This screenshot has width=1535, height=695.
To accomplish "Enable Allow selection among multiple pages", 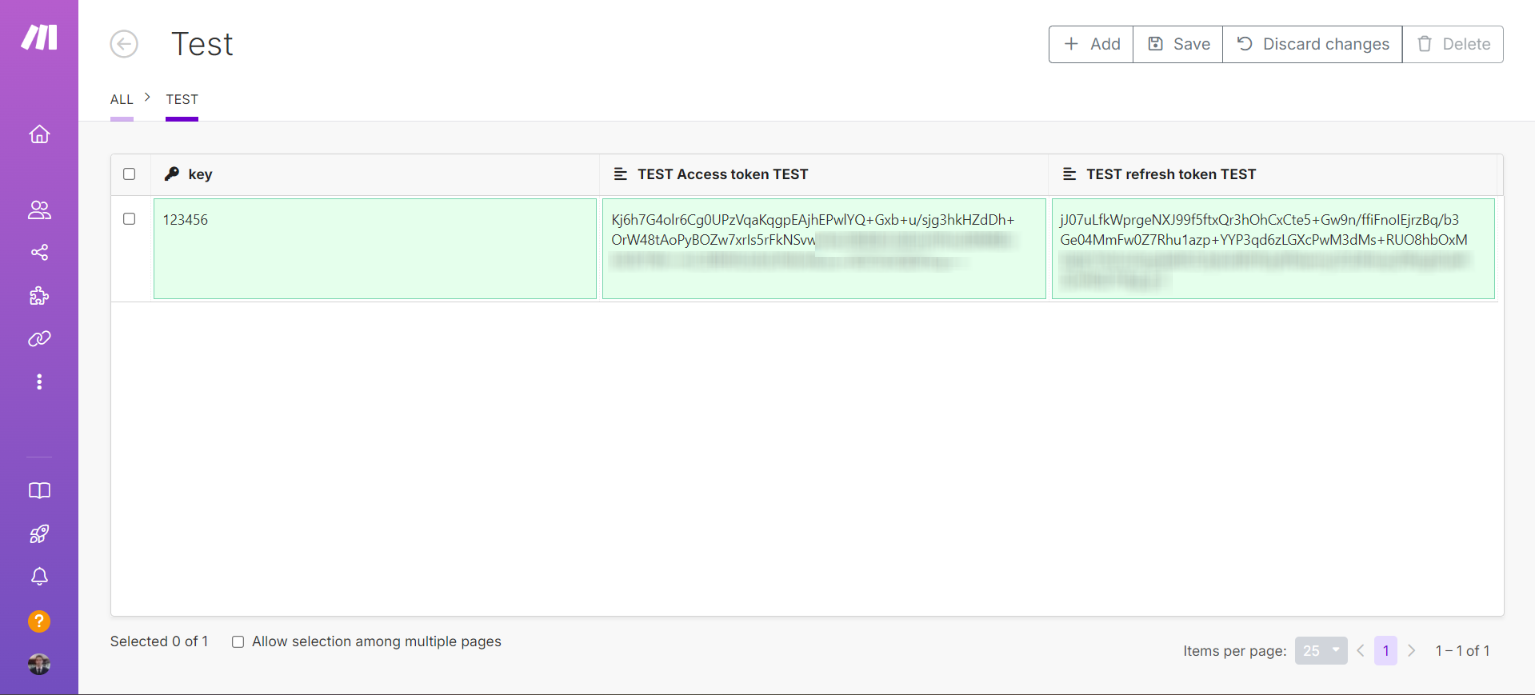I will [x=238, y=642].
